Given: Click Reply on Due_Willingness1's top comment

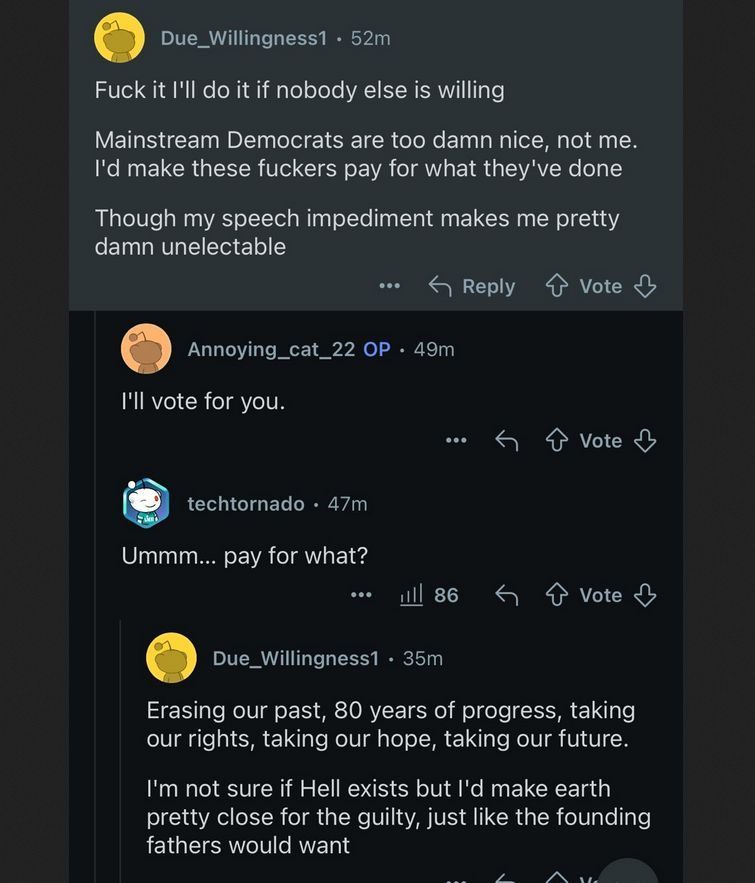Looking at the screenshot, I should 472,286.
